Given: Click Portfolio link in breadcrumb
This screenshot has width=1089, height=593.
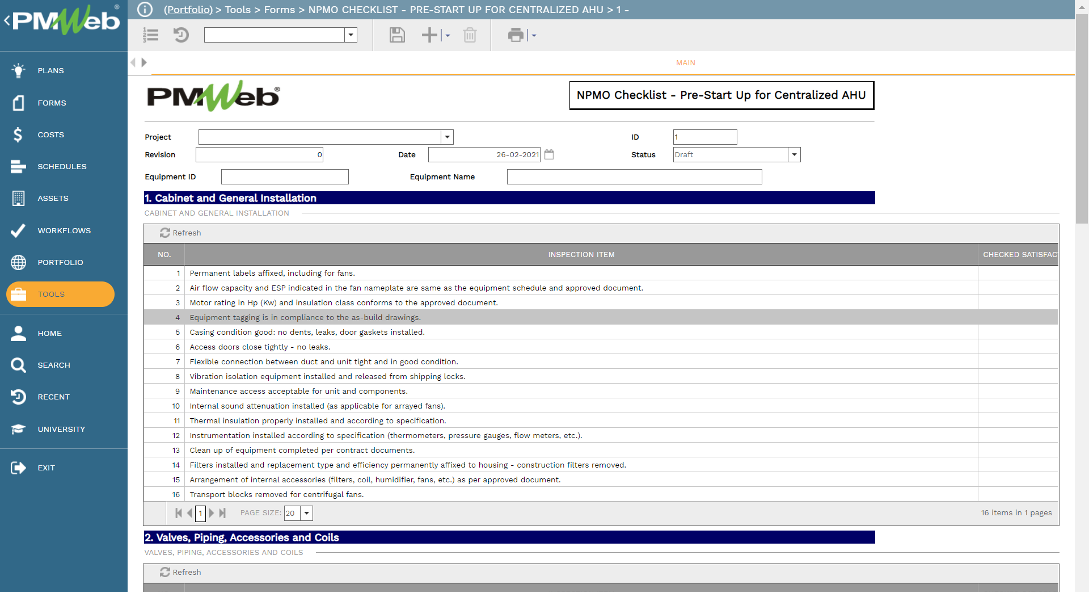Looking at the screenshot, I should (188, 10).
